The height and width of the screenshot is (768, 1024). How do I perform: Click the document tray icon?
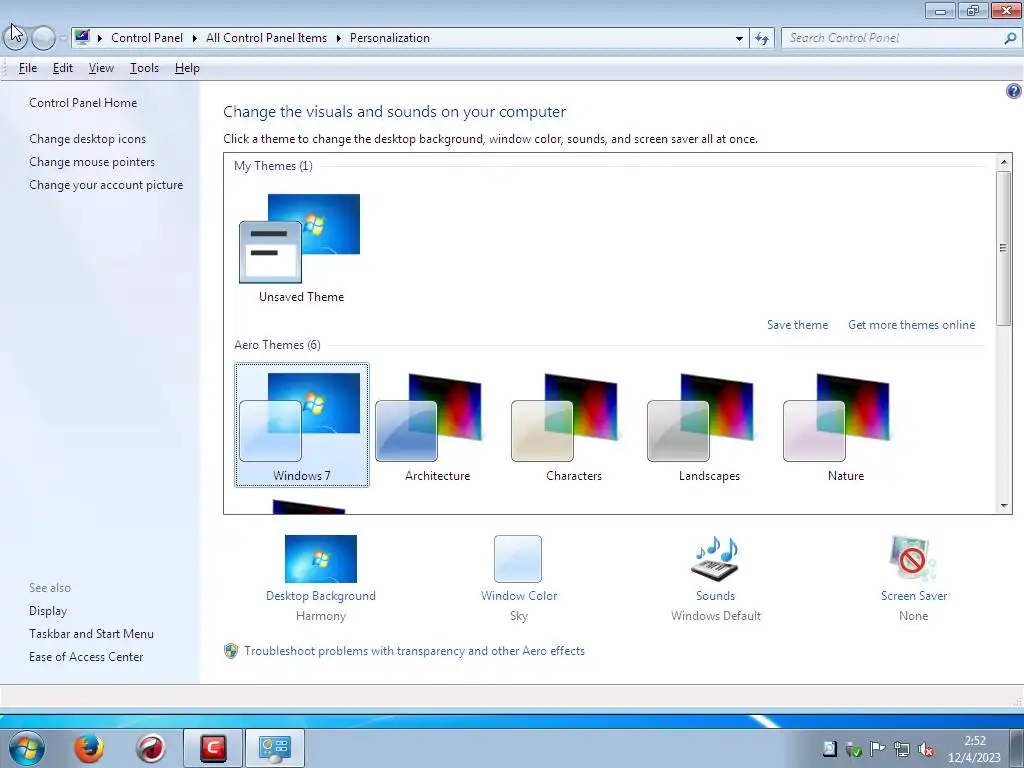[829, 748]
